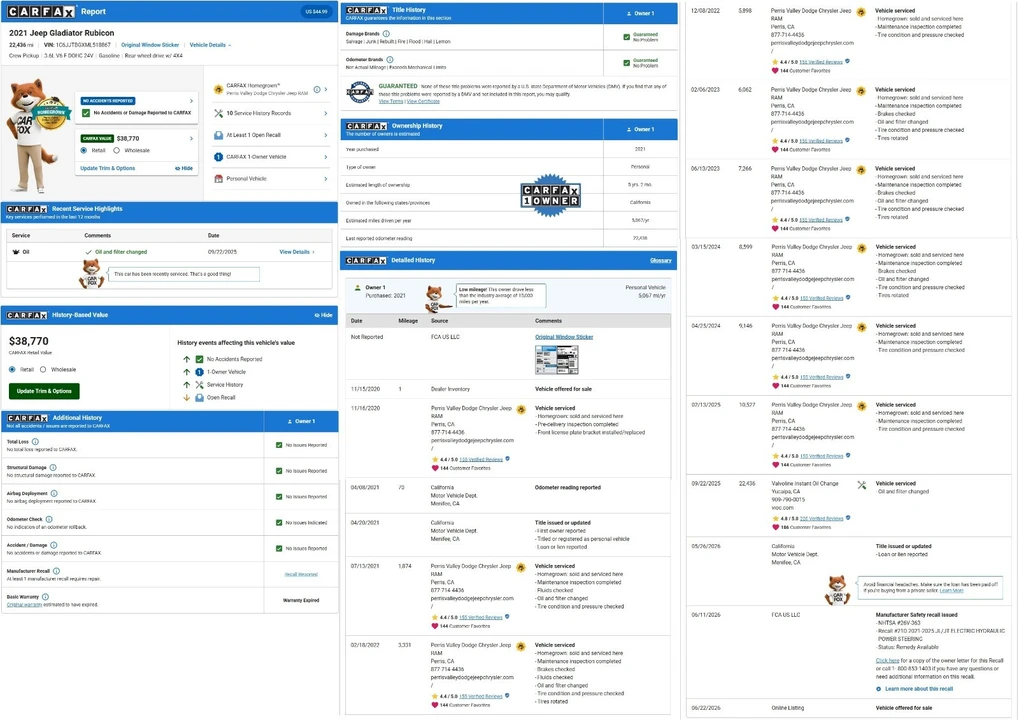Click the blue 1-Owner badge icon beside CARFAX 1-Owner Vehicle
Screen dimensions: 1019x720
pyautogui.click(x=218, y=157)
